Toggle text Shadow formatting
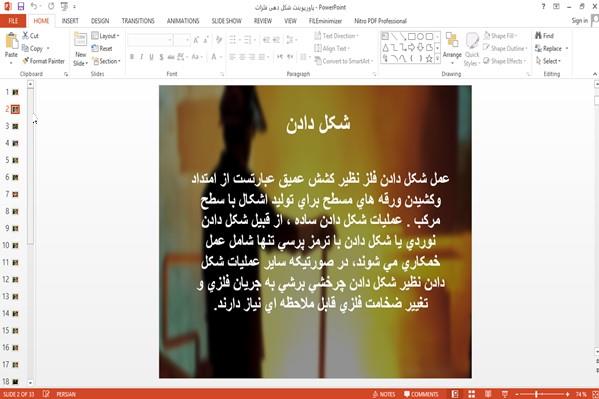 point(162,57)
